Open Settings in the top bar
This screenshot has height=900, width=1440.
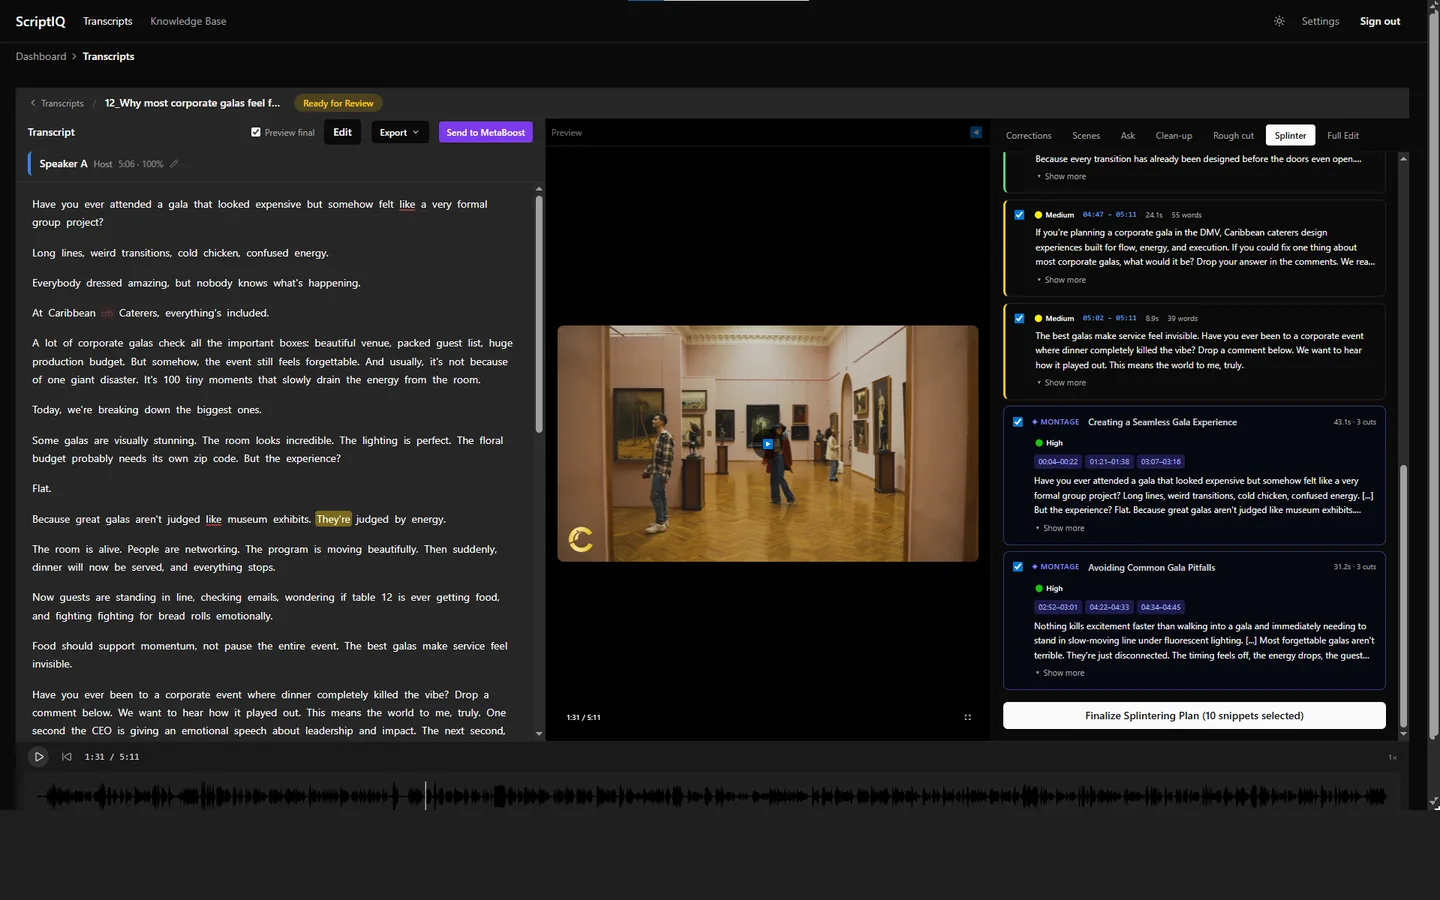(x=1320, y=21)
